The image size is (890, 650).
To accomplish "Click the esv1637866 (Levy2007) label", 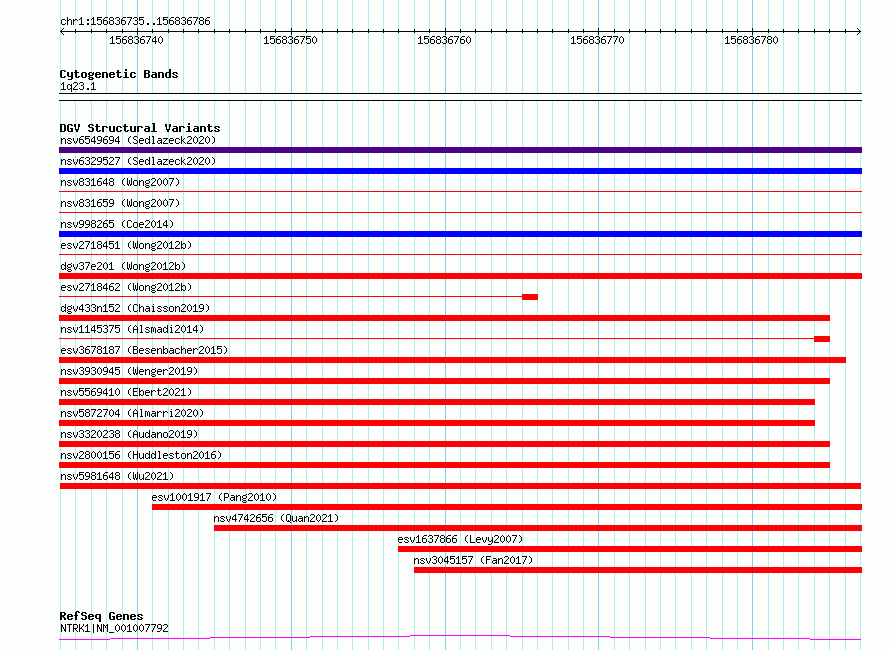I will [x=460, y=539].
